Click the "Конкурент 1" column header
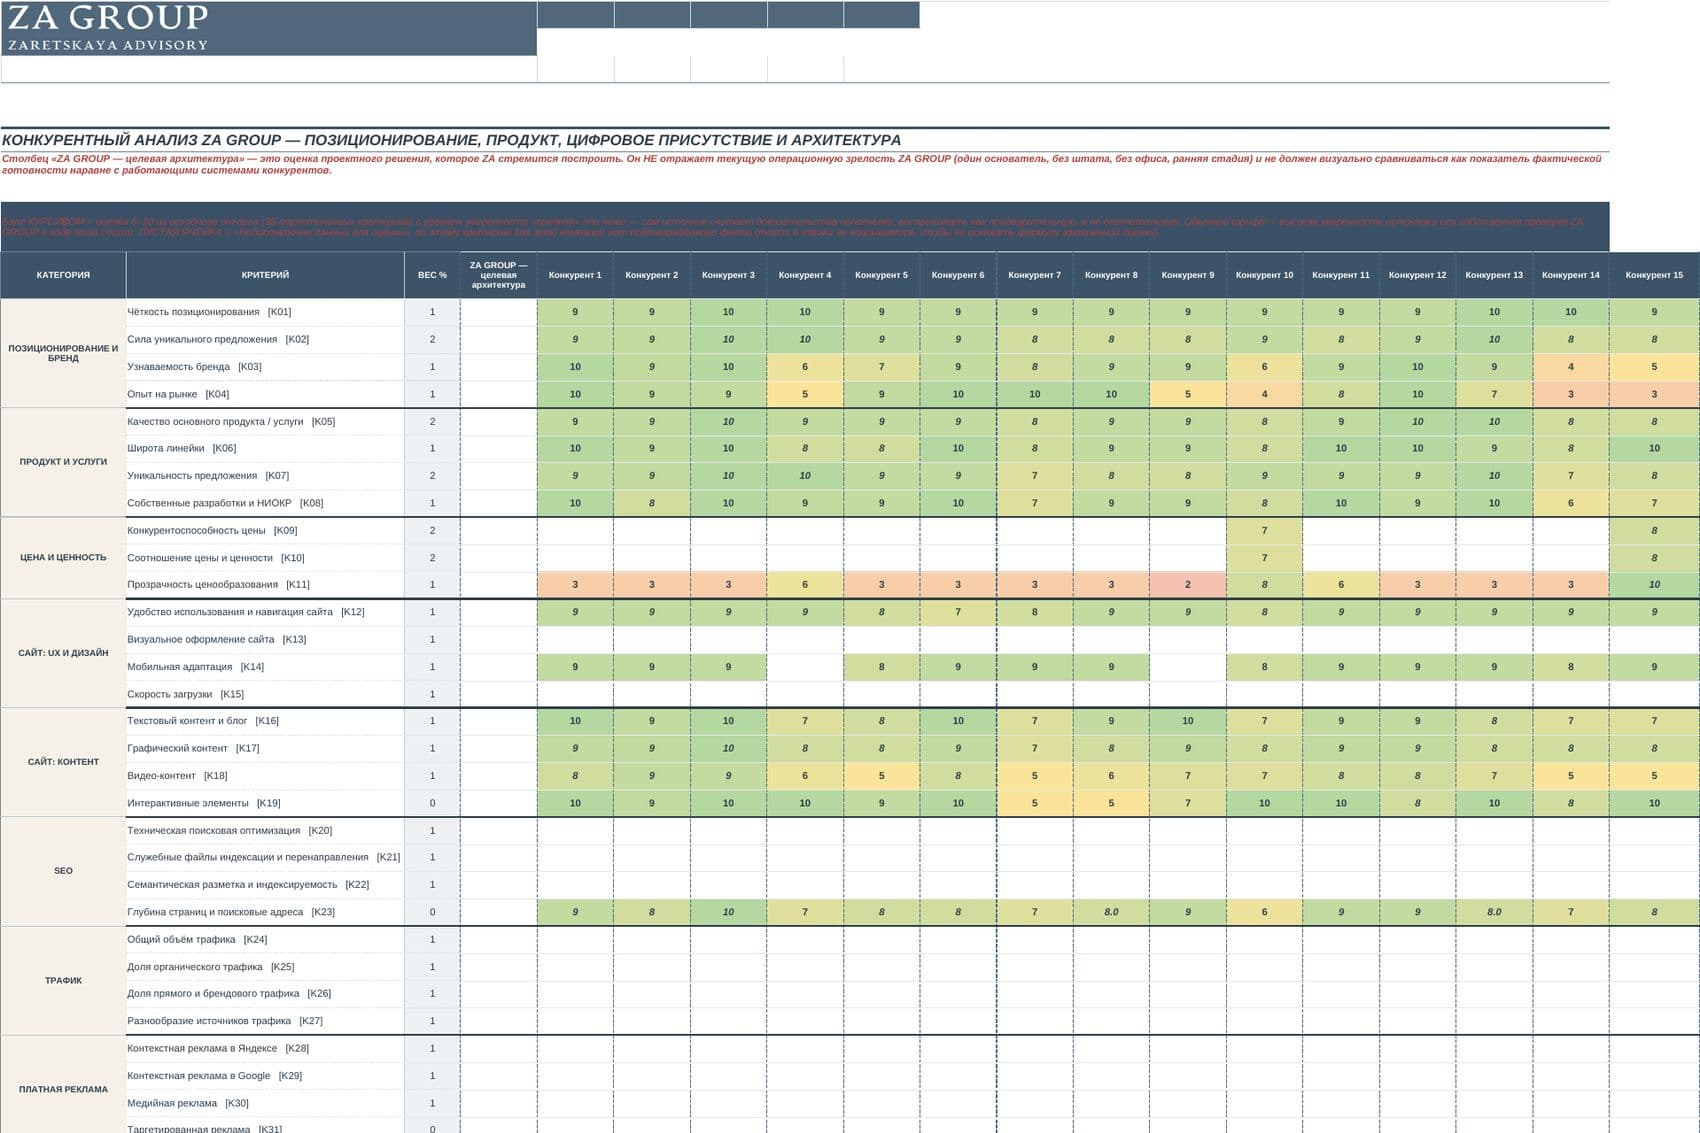Image resolution: width=1700 pixels, height=1133 pixels. point(575,275)
